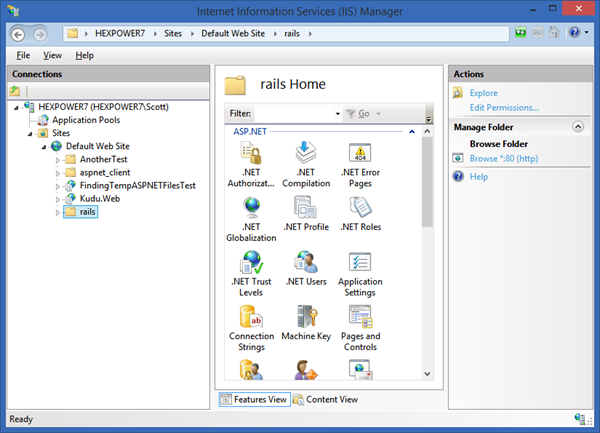600x433 pixels.
Task: Click the IIS Manager title bar icon
Action: click(13, 10)
